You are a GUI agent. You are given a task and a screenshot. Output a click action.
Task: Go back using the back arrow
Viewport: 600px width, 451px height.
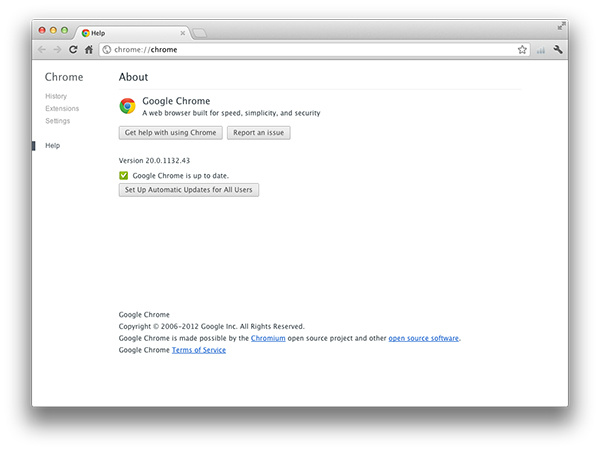(42, 50)
